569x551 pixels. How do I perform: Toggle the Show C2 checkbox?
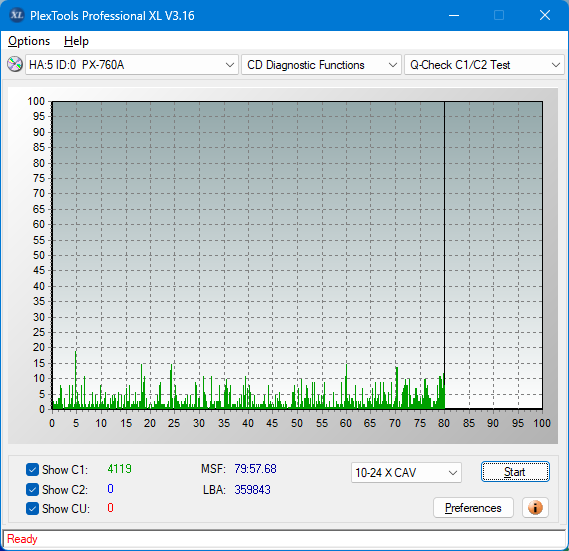[32, 489]
